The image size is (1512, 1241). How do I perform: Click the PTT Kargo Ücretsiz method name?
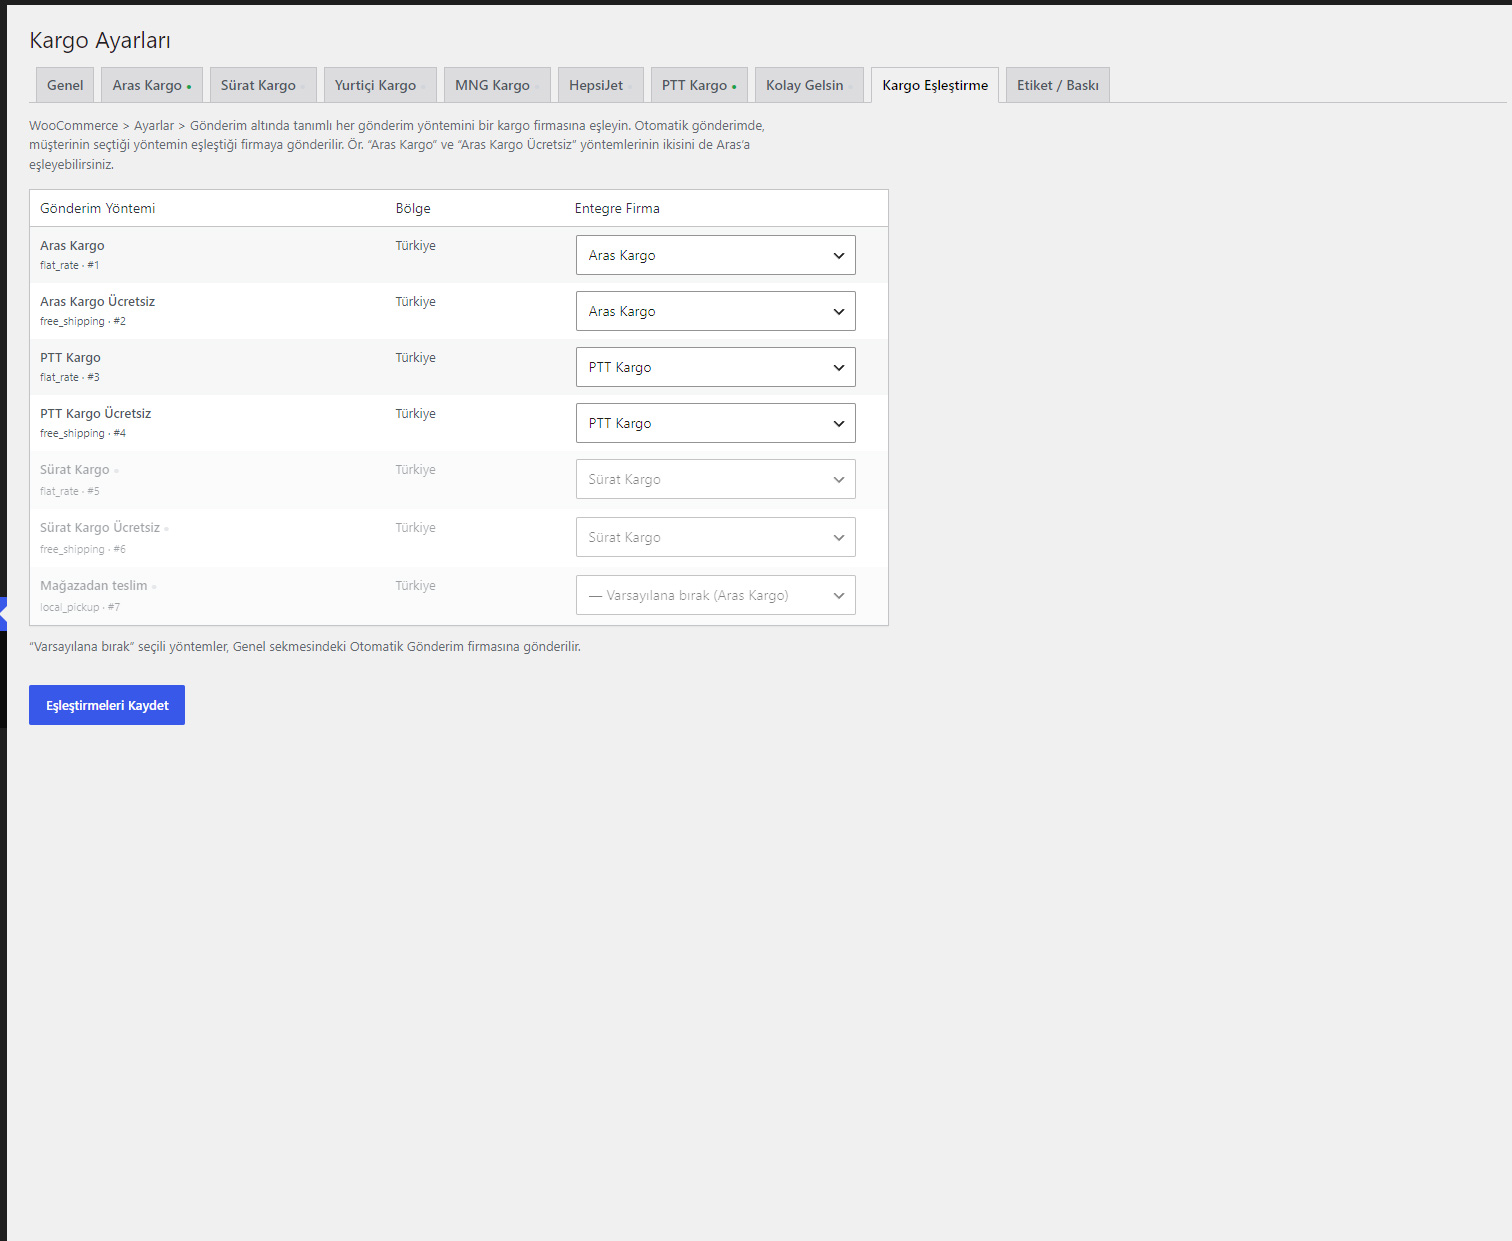(96, 413)
